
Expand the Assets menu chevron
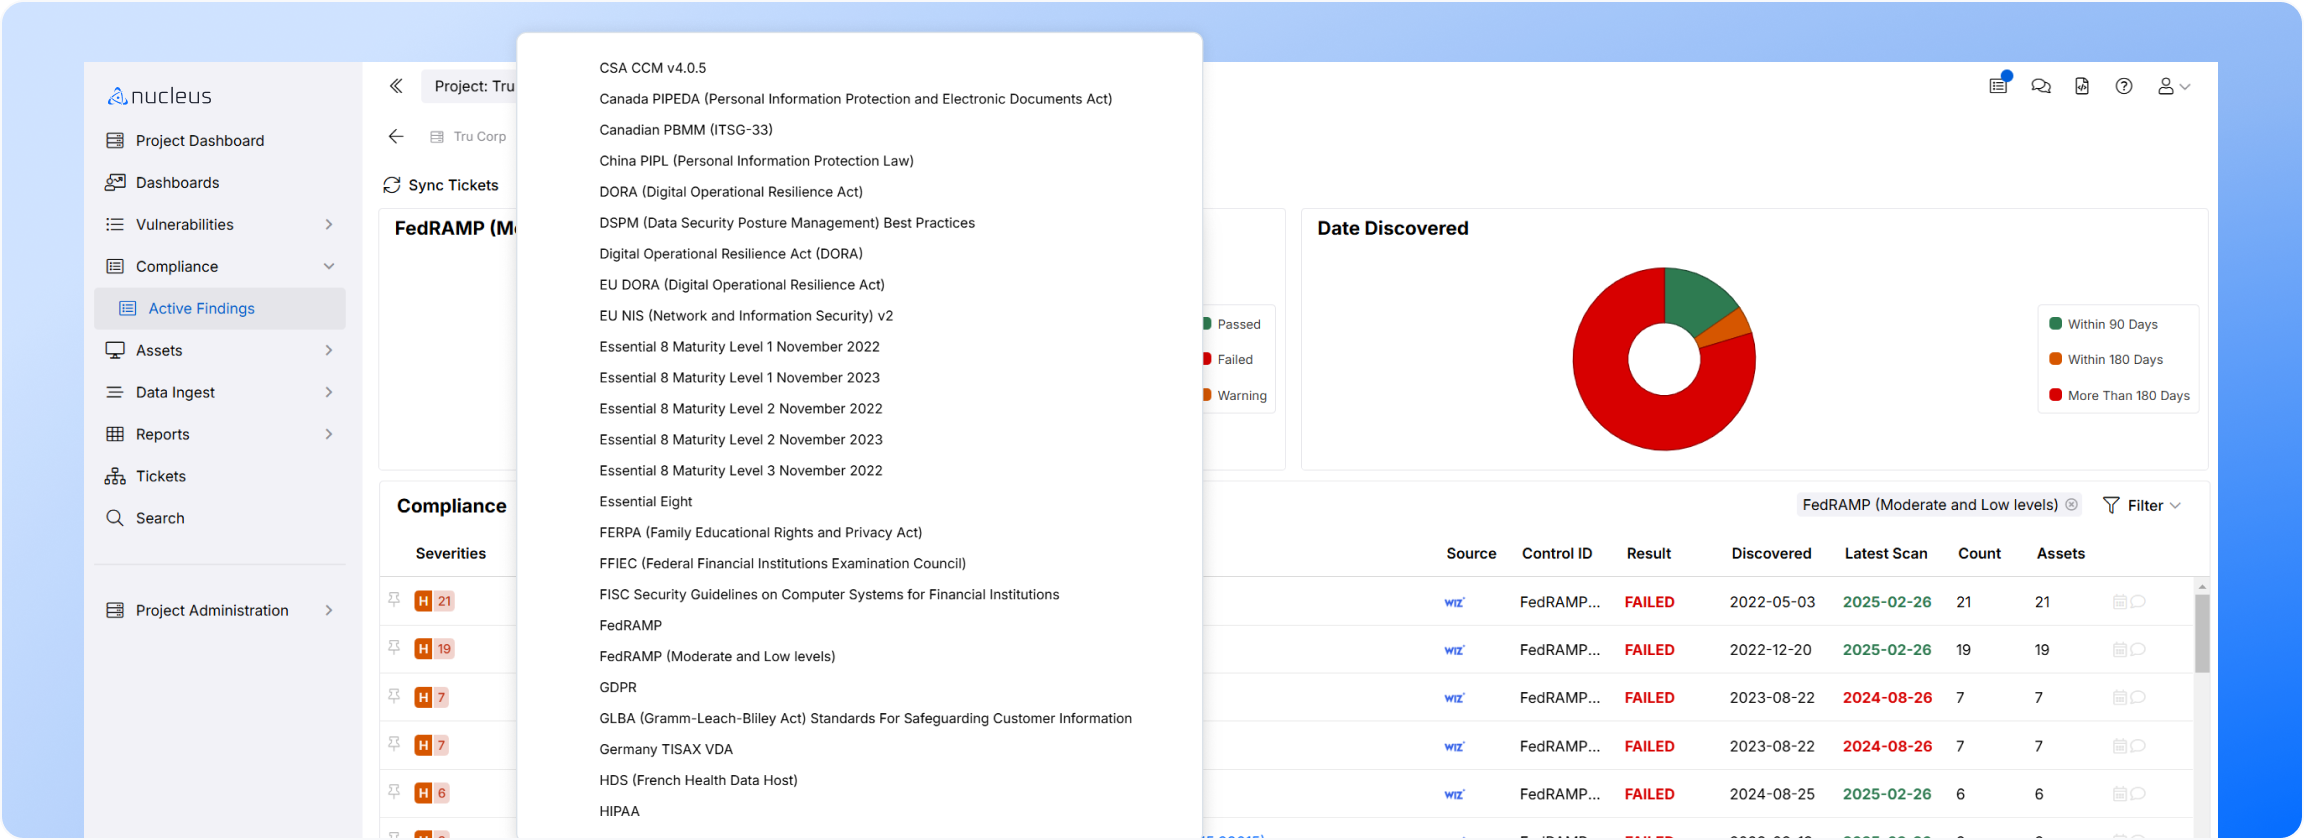click(329, 351)
